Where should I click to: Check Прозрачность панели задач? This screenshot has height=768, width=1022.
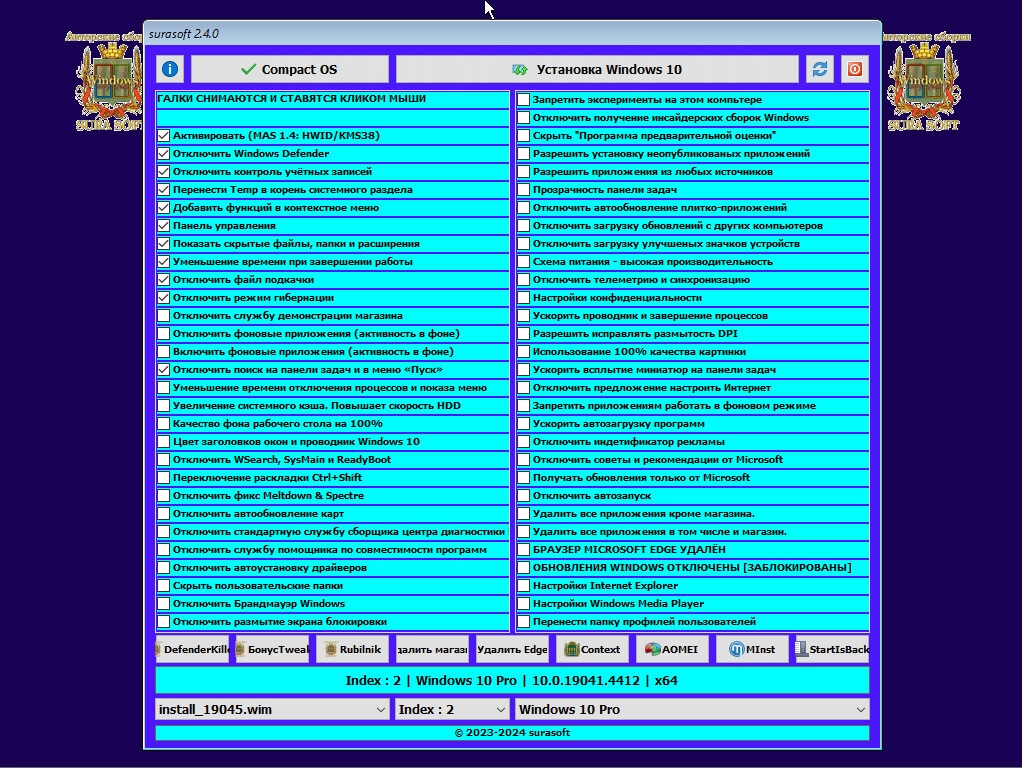point(523,190)
